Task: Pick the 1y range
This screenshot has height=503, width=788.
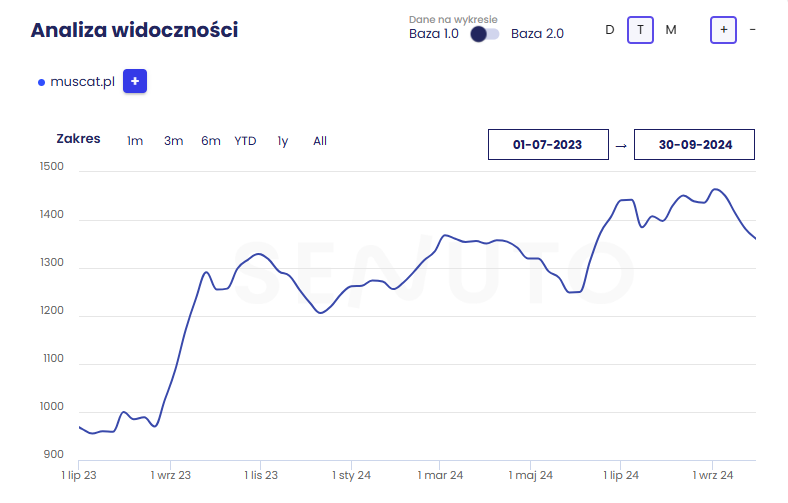Action: coord(283,141)
